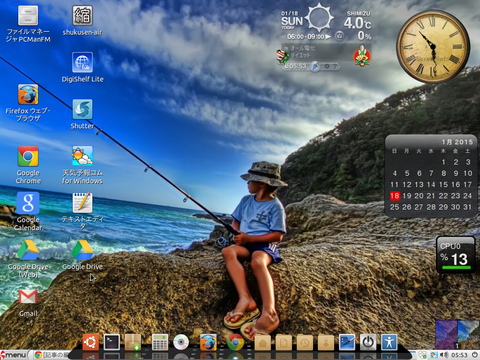480x360 pixels.
Task: Click the power button icon in the dock
Action: tap(368, 342)
